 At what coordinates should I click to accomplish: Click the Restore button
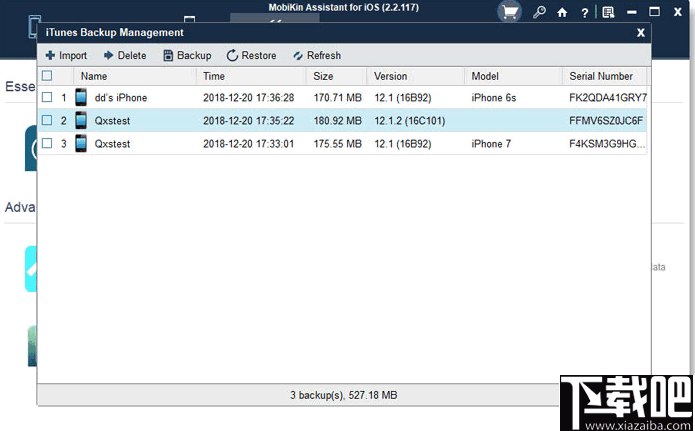click(251, 55)
